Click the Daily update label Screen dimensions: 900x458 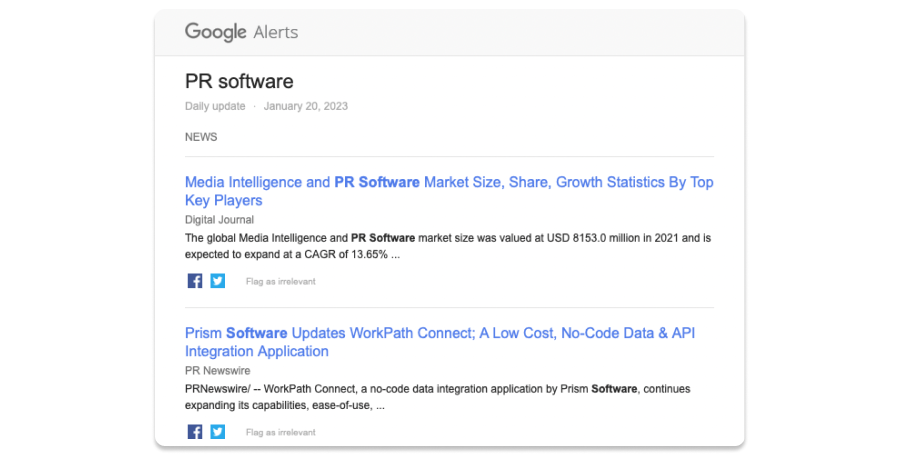214,106
